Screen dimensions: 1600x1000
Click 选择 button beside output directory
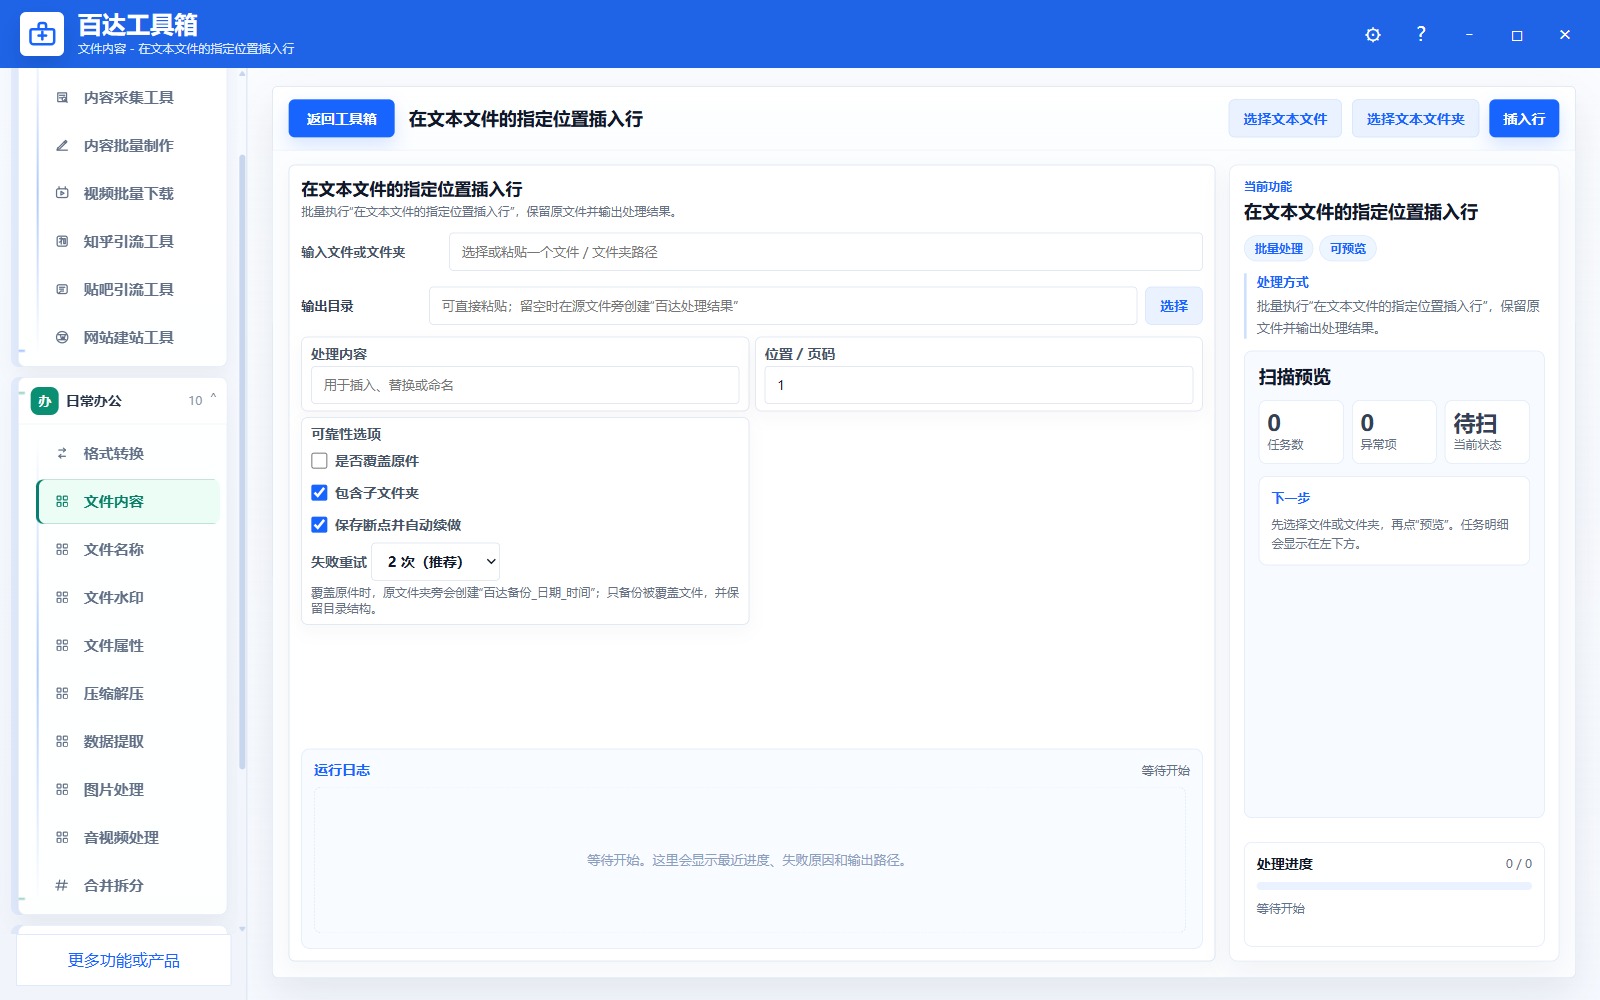[1174, 306]
